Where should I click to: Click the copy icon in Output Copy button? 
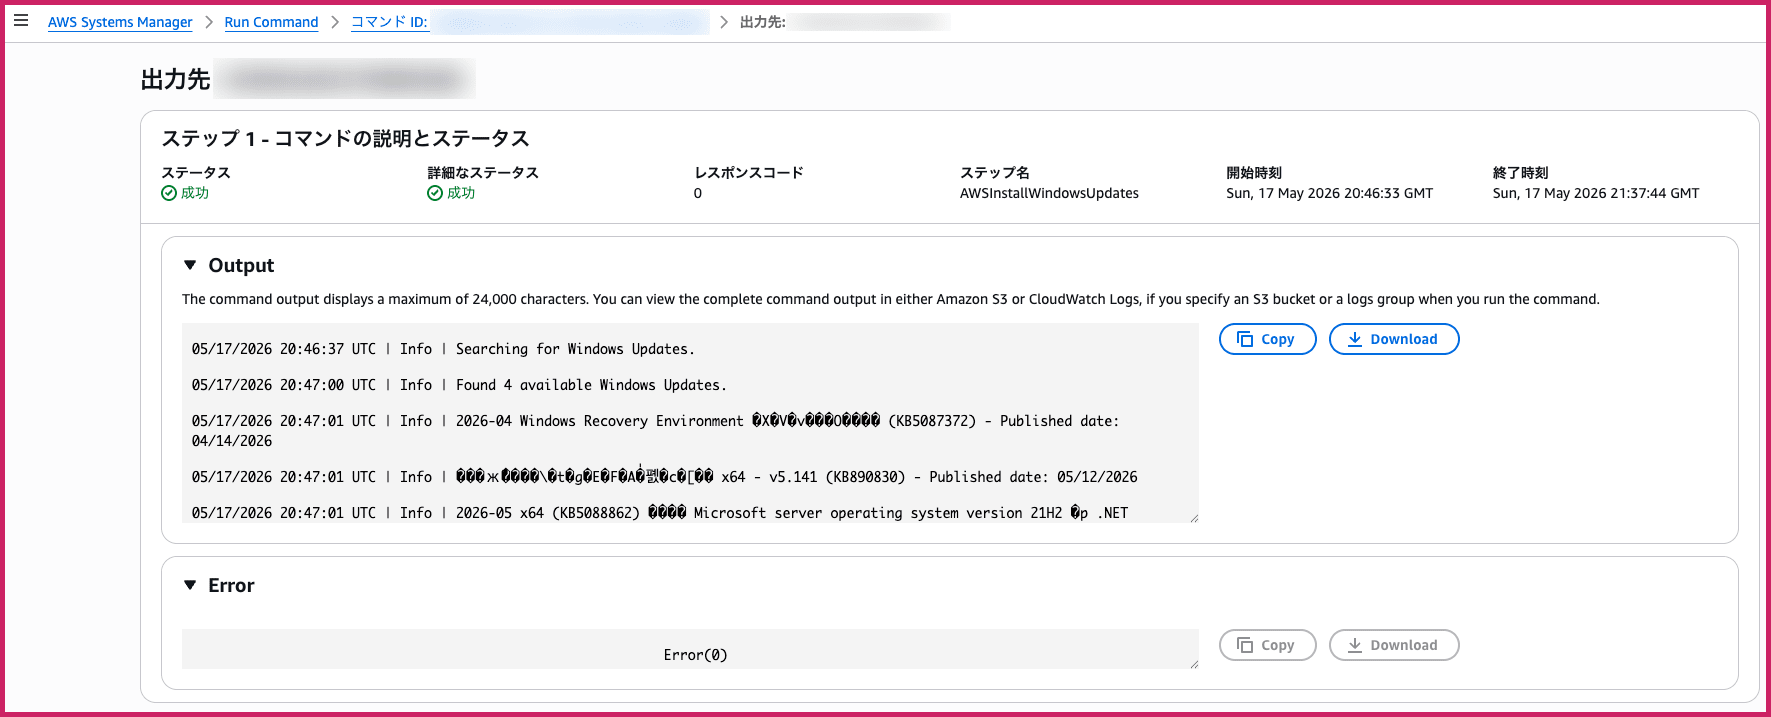coord(1245,339)
